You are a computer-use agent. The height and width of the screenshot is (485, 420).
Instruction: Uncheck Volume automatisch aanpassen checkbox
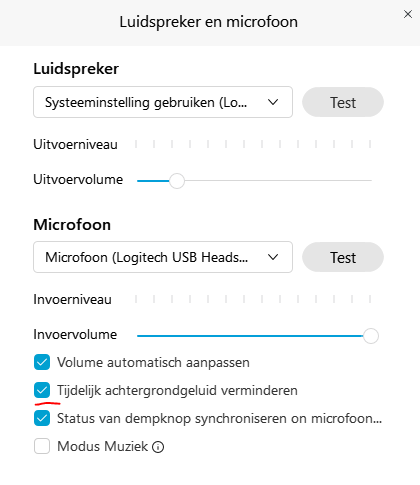point(42,362)
